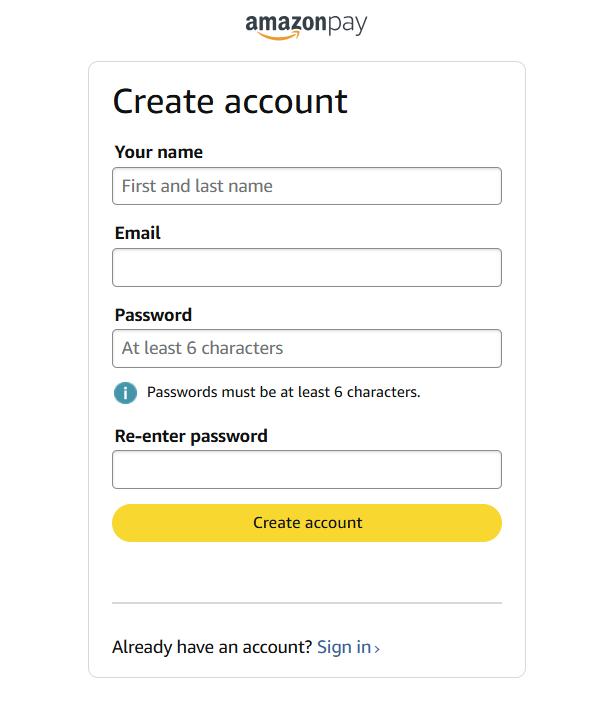
Task: Open the Sign in link
Action: coord(343,647)
